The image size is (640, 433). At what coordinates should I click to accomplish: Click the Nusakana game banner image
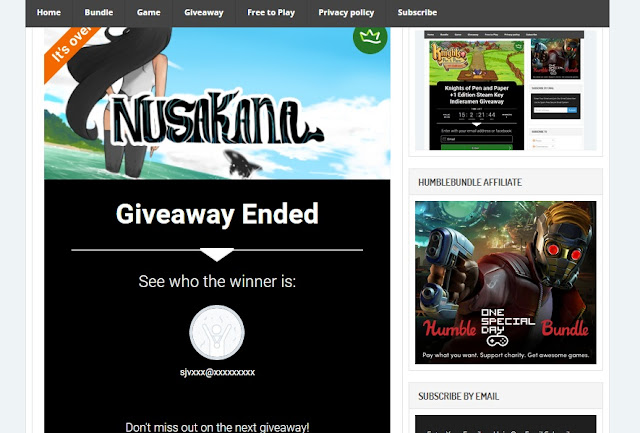[217, 103]
